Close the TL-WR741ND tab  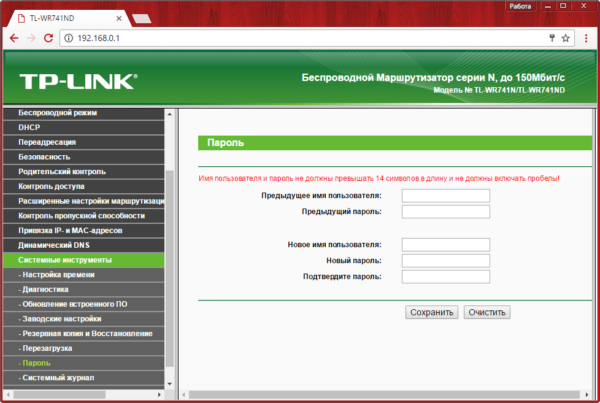[119, 18]
